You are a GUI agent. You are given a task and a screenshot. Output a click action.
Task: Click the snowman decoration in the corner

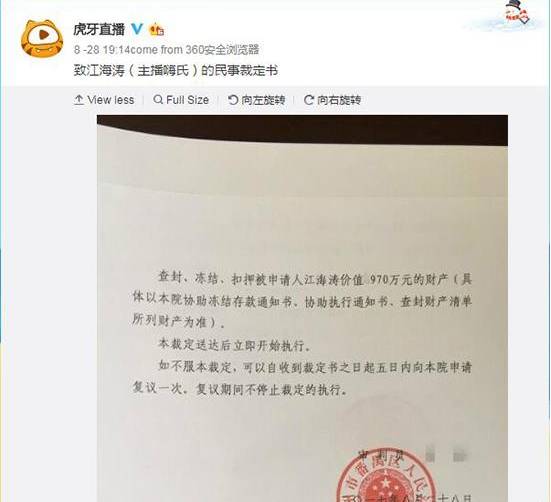pos(516,13)
